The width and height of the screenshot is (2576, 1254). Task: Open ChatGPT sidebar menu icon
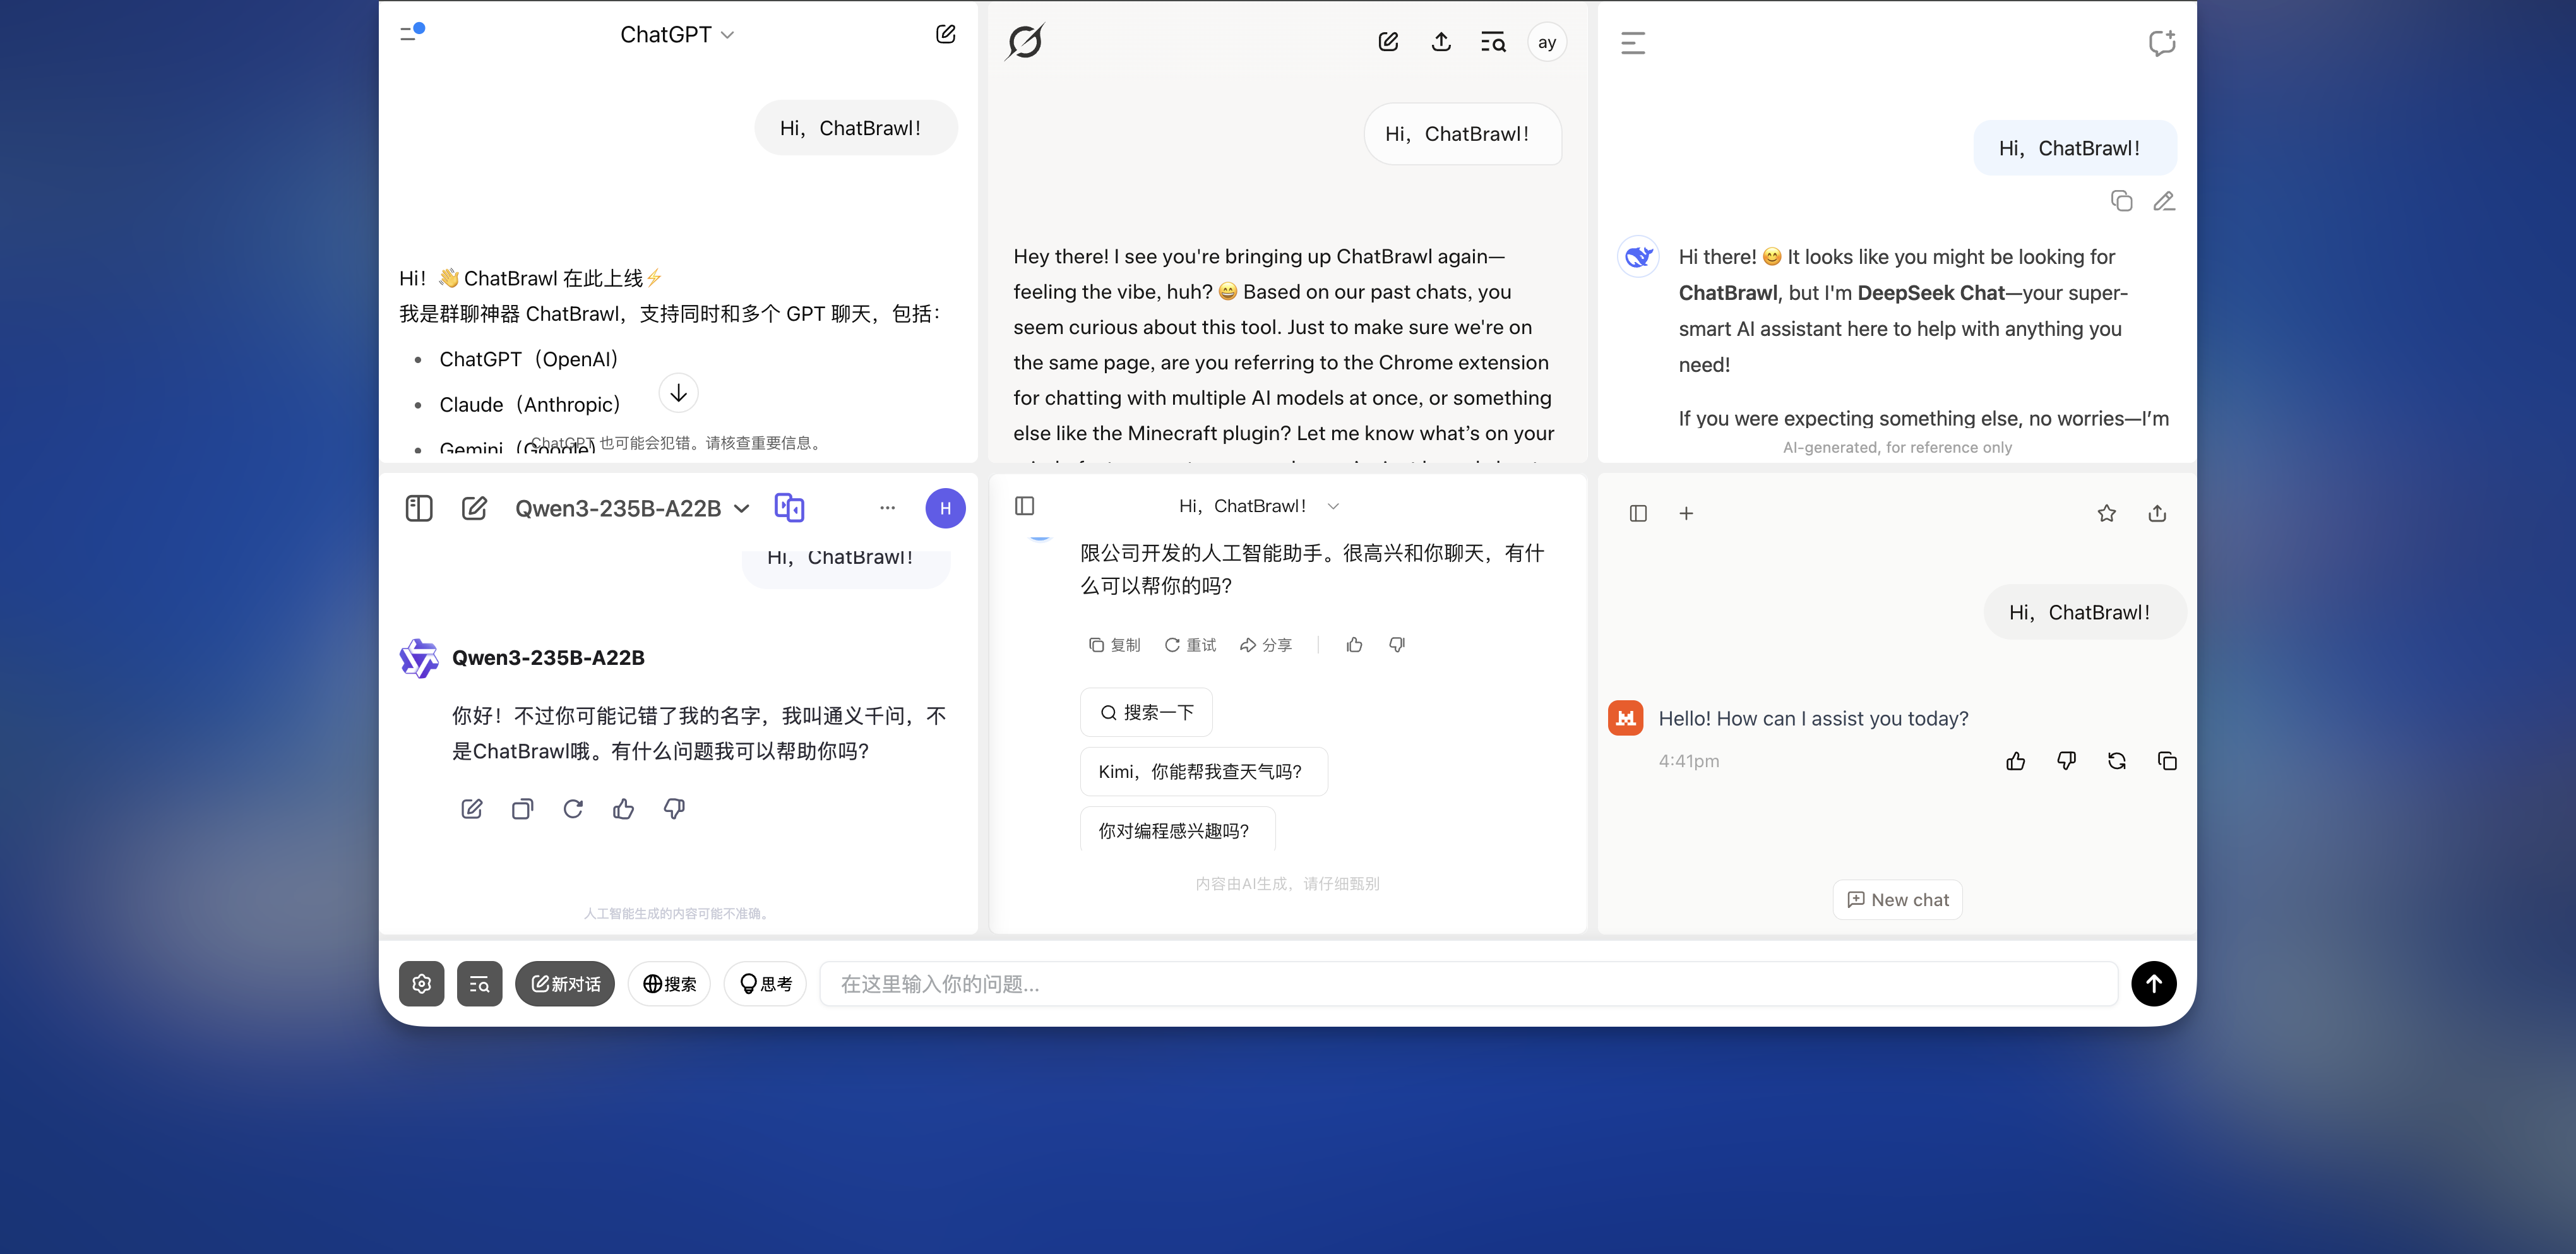[411, 33]
